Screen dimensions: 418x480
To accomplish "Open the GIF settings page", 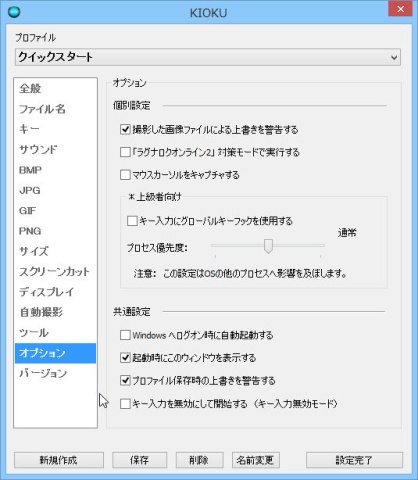I will 55,211.
